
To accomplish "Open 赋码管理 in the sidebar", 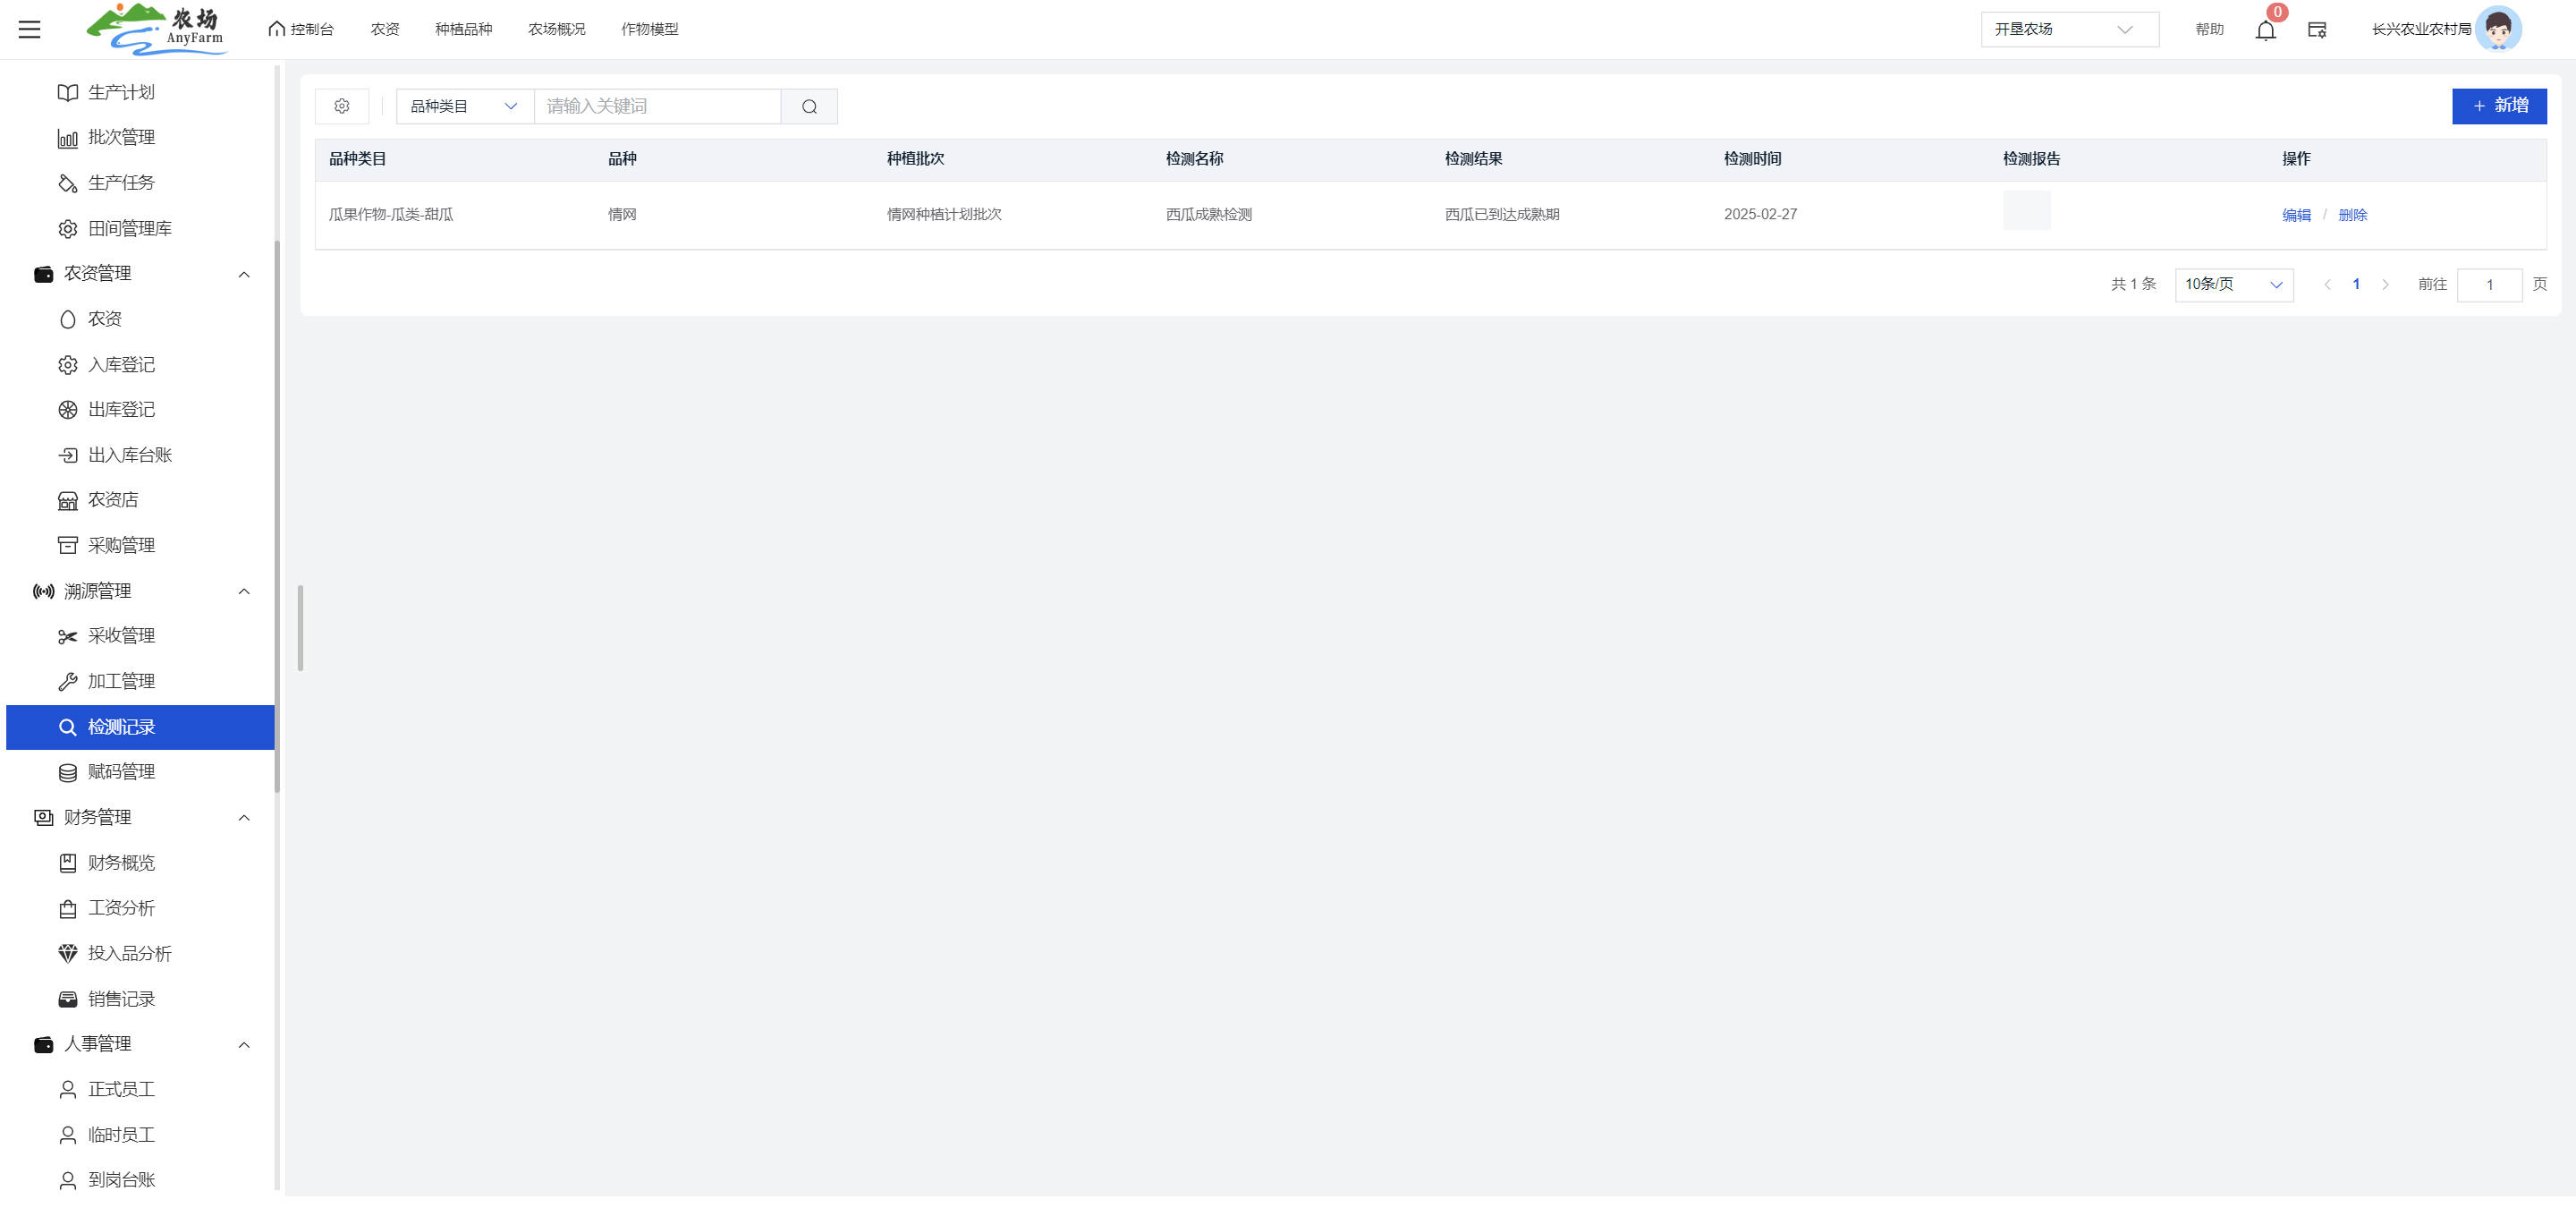I will coord(120,772).
